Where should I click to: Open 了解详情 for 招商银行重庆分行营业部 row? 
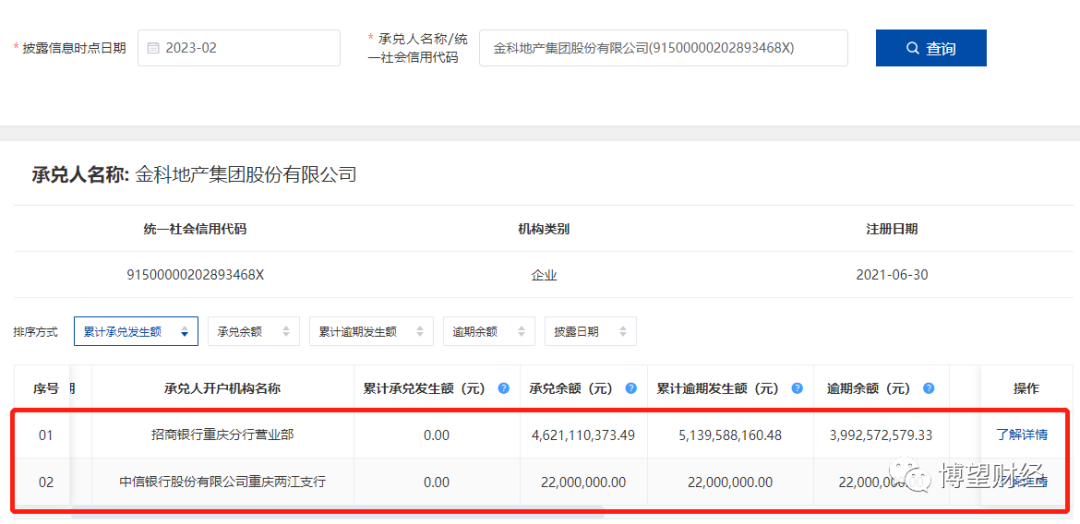point(1022,434)
